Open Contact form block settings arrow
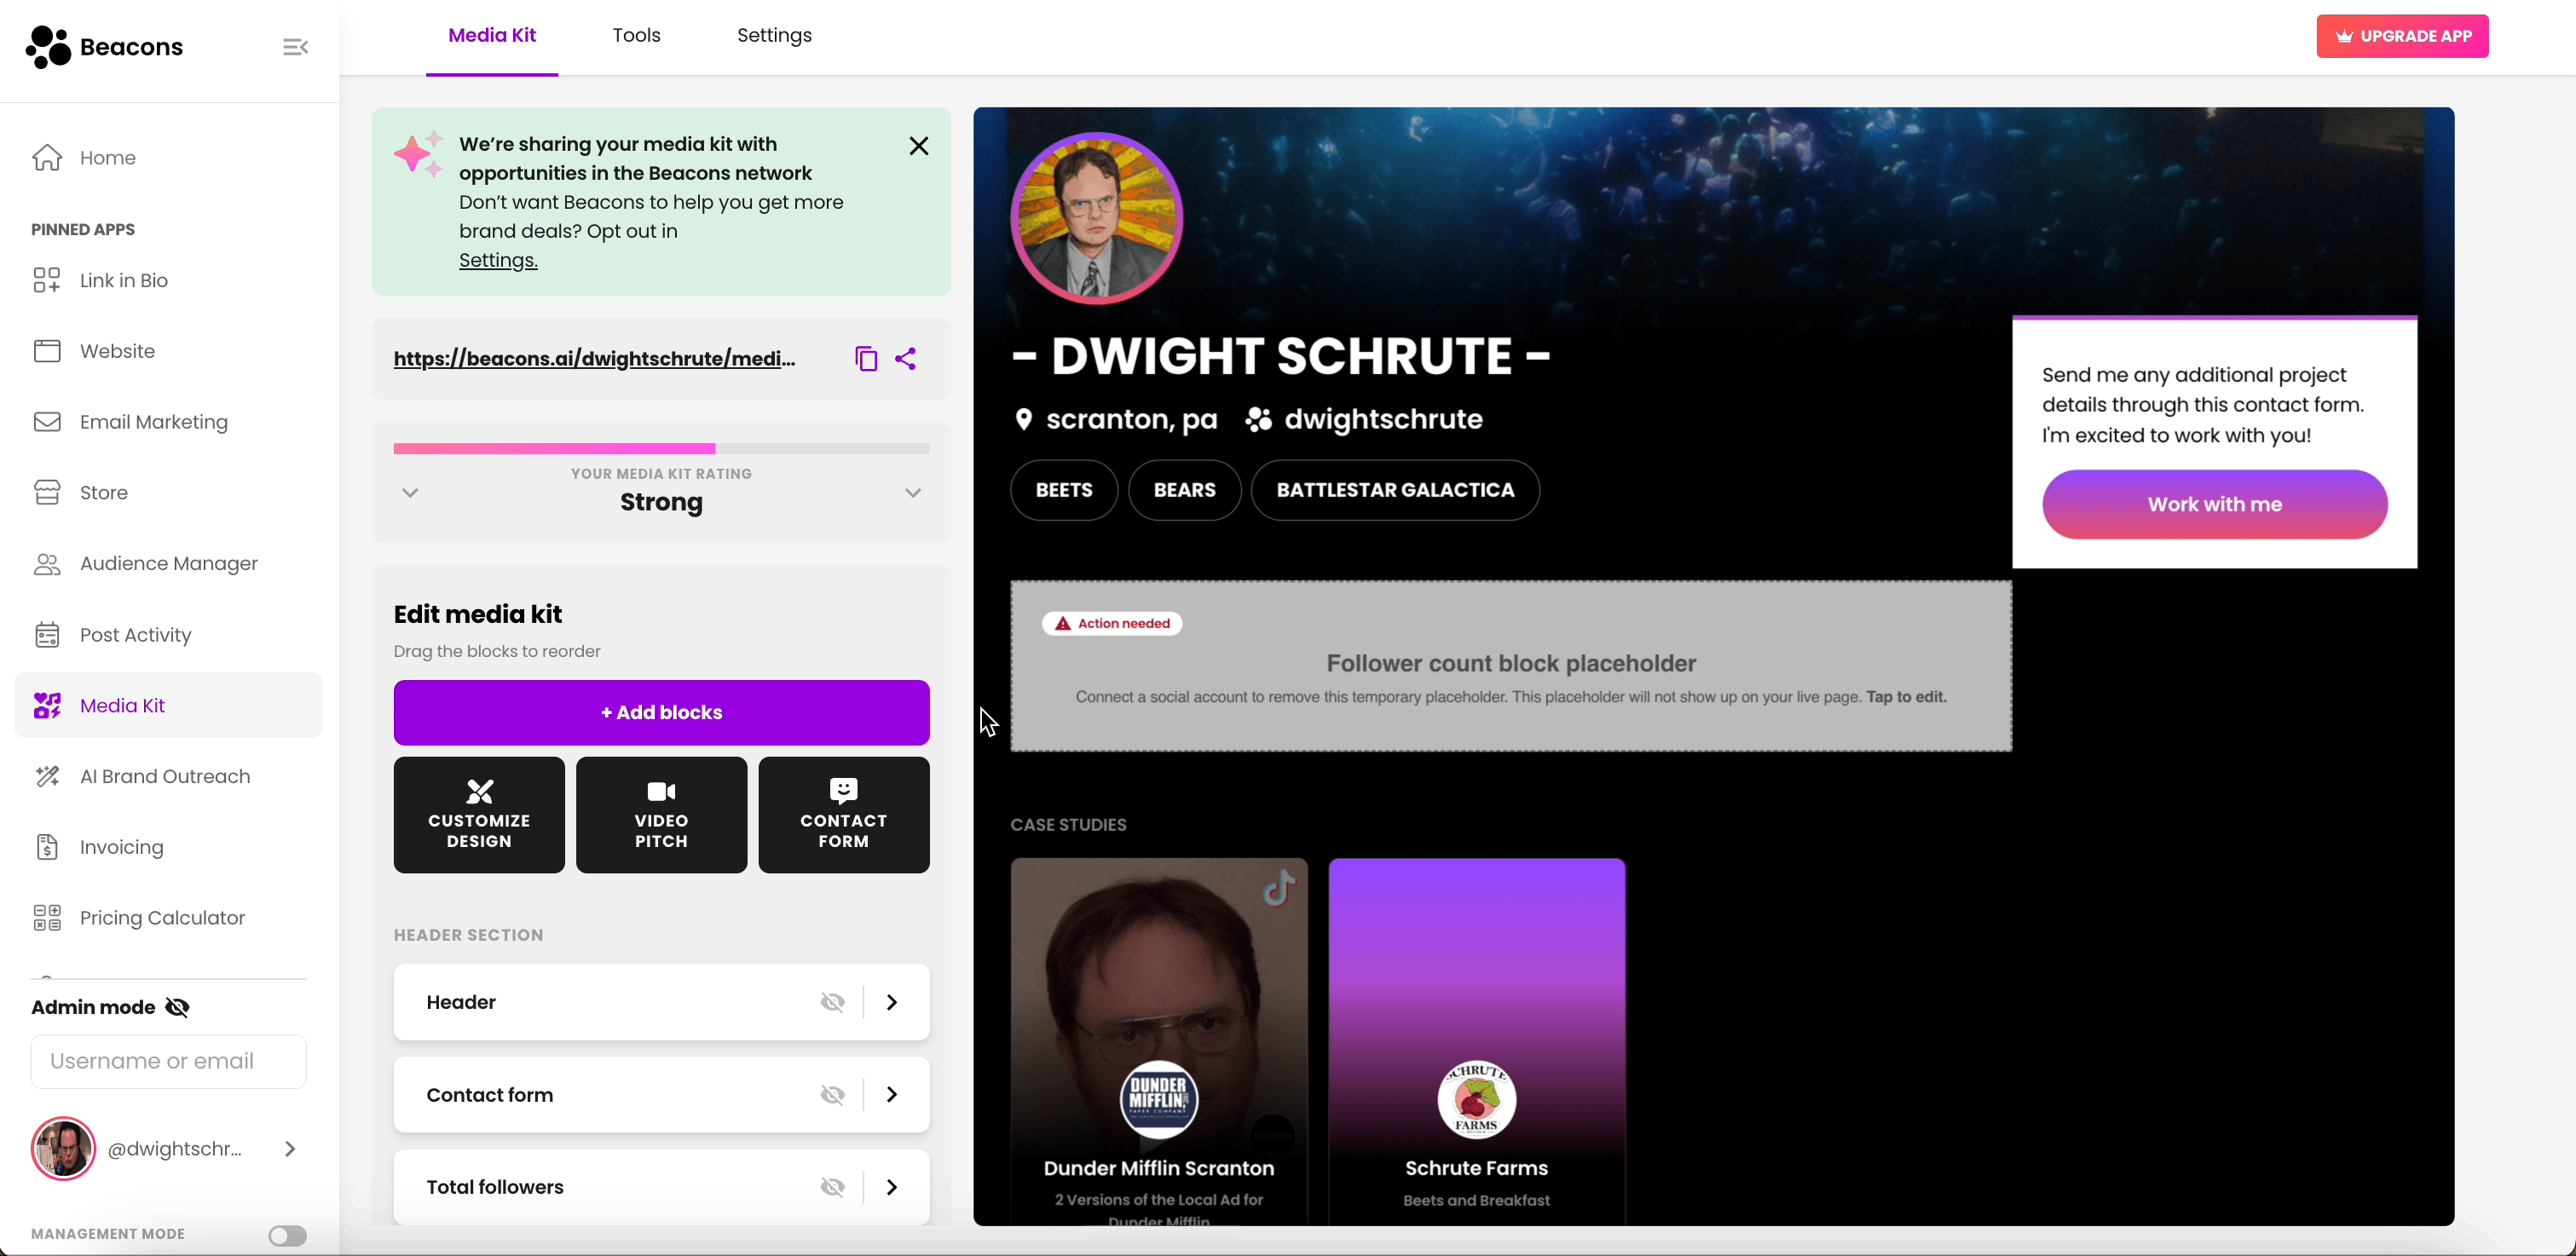Image resolution: width=2576 pixels, height=1256 pixels. tap(892, 1095)
